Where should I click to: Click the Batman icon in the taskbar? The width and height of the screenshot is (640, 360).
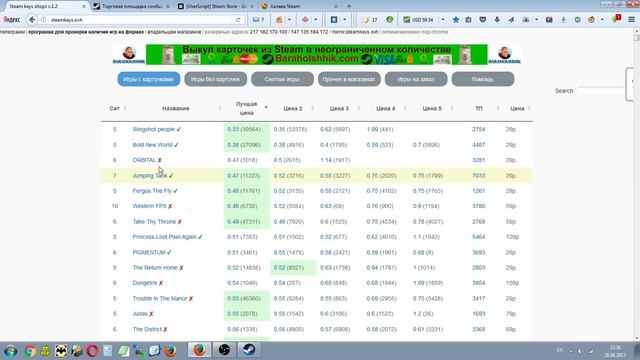point(61,351)
